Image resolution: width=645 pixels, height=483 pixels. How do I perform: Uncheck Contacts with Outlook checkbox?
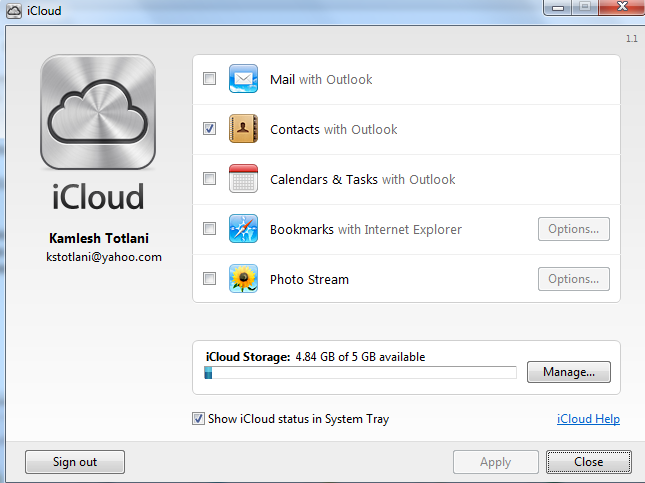pos(209,129)
